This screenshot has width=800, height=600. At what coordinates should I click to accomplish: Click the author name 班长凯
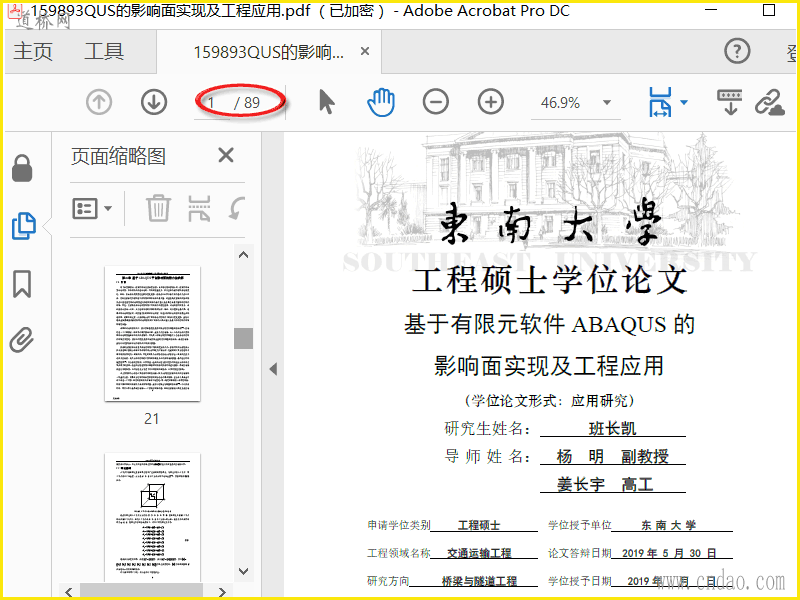point(612,429)
